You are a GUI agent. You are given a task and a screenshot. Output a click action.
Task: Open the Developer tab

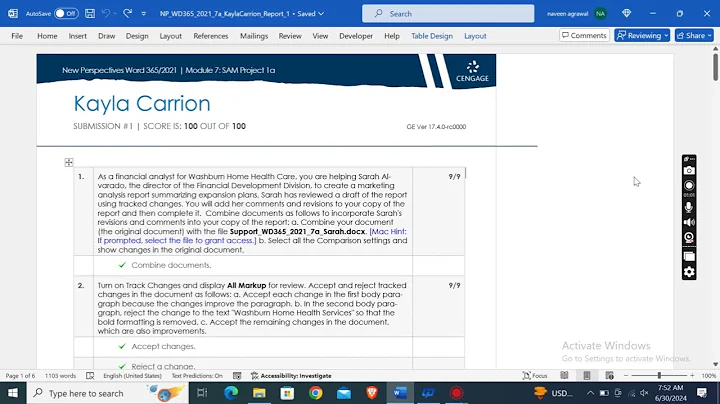[x=356, y=36]
